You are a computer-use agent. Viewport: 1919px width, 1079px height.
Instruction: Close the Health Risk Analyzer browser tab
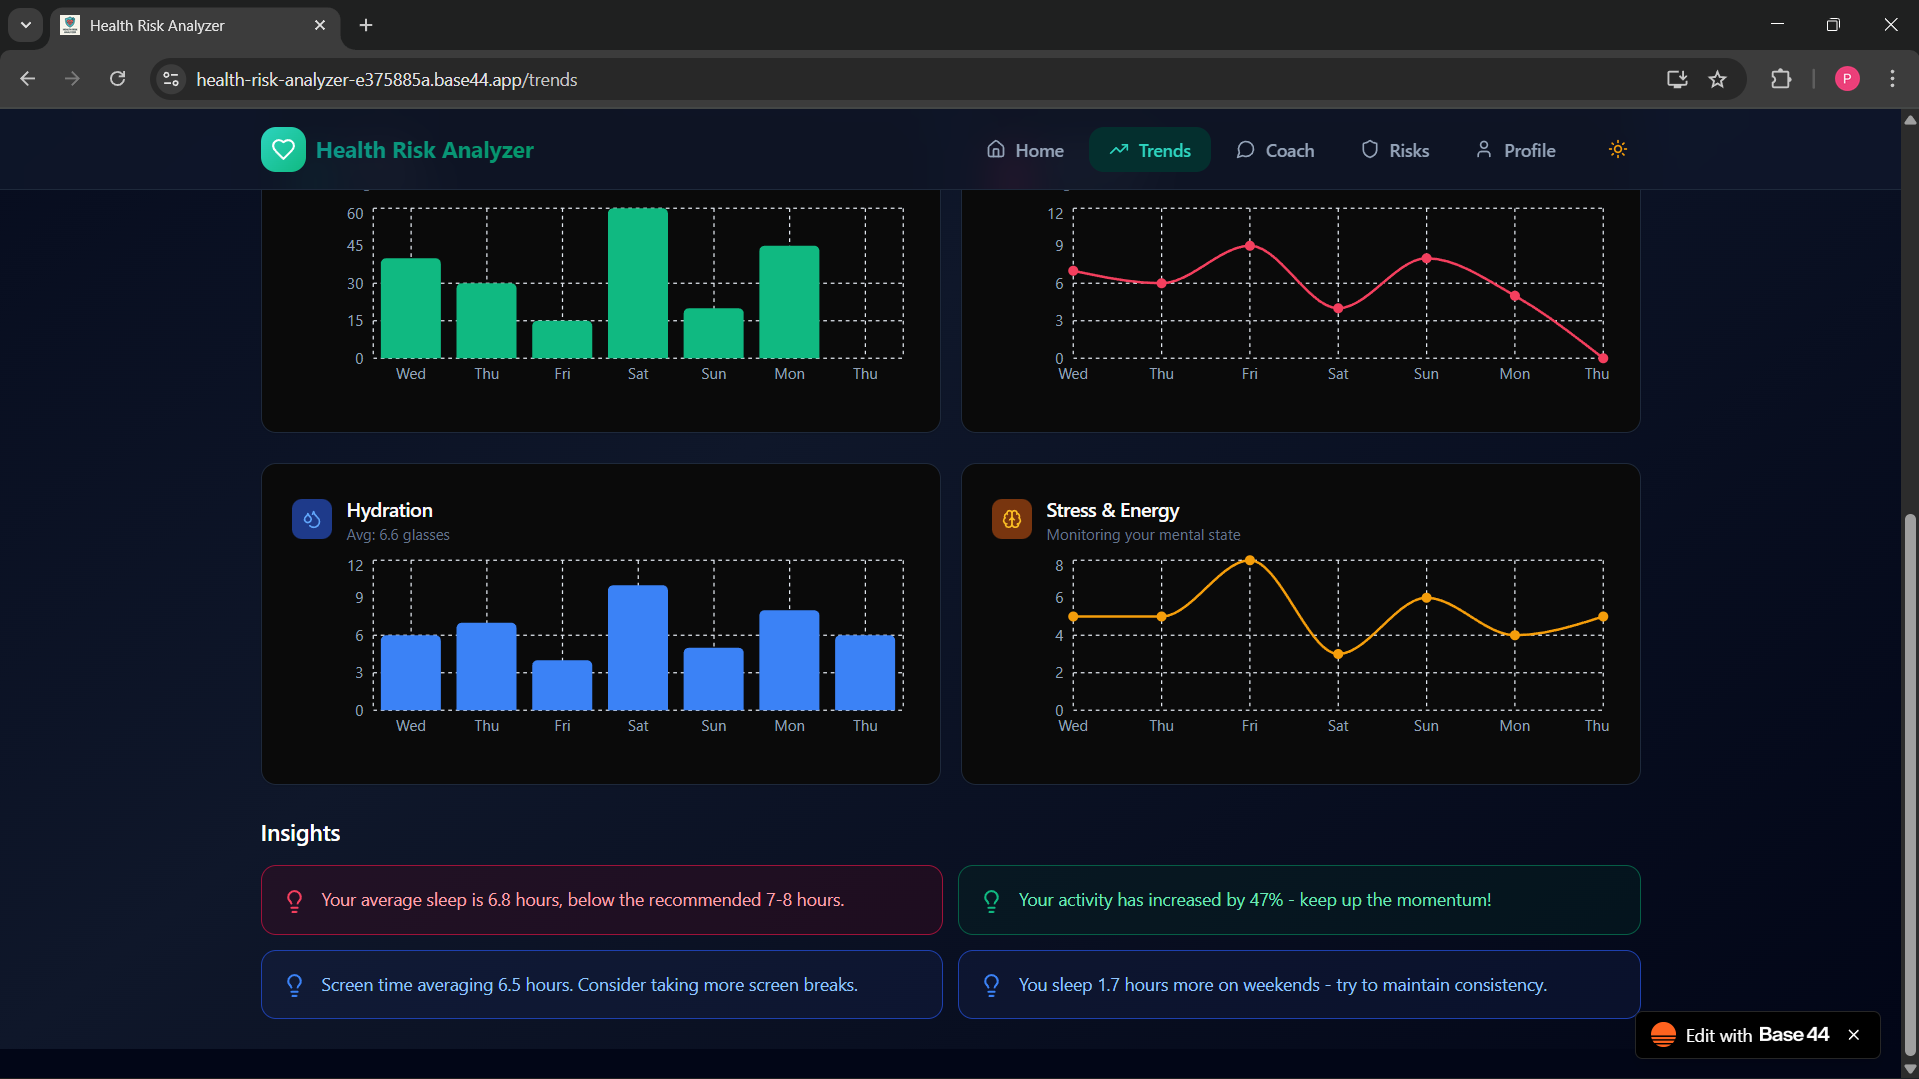click(320, 25)
